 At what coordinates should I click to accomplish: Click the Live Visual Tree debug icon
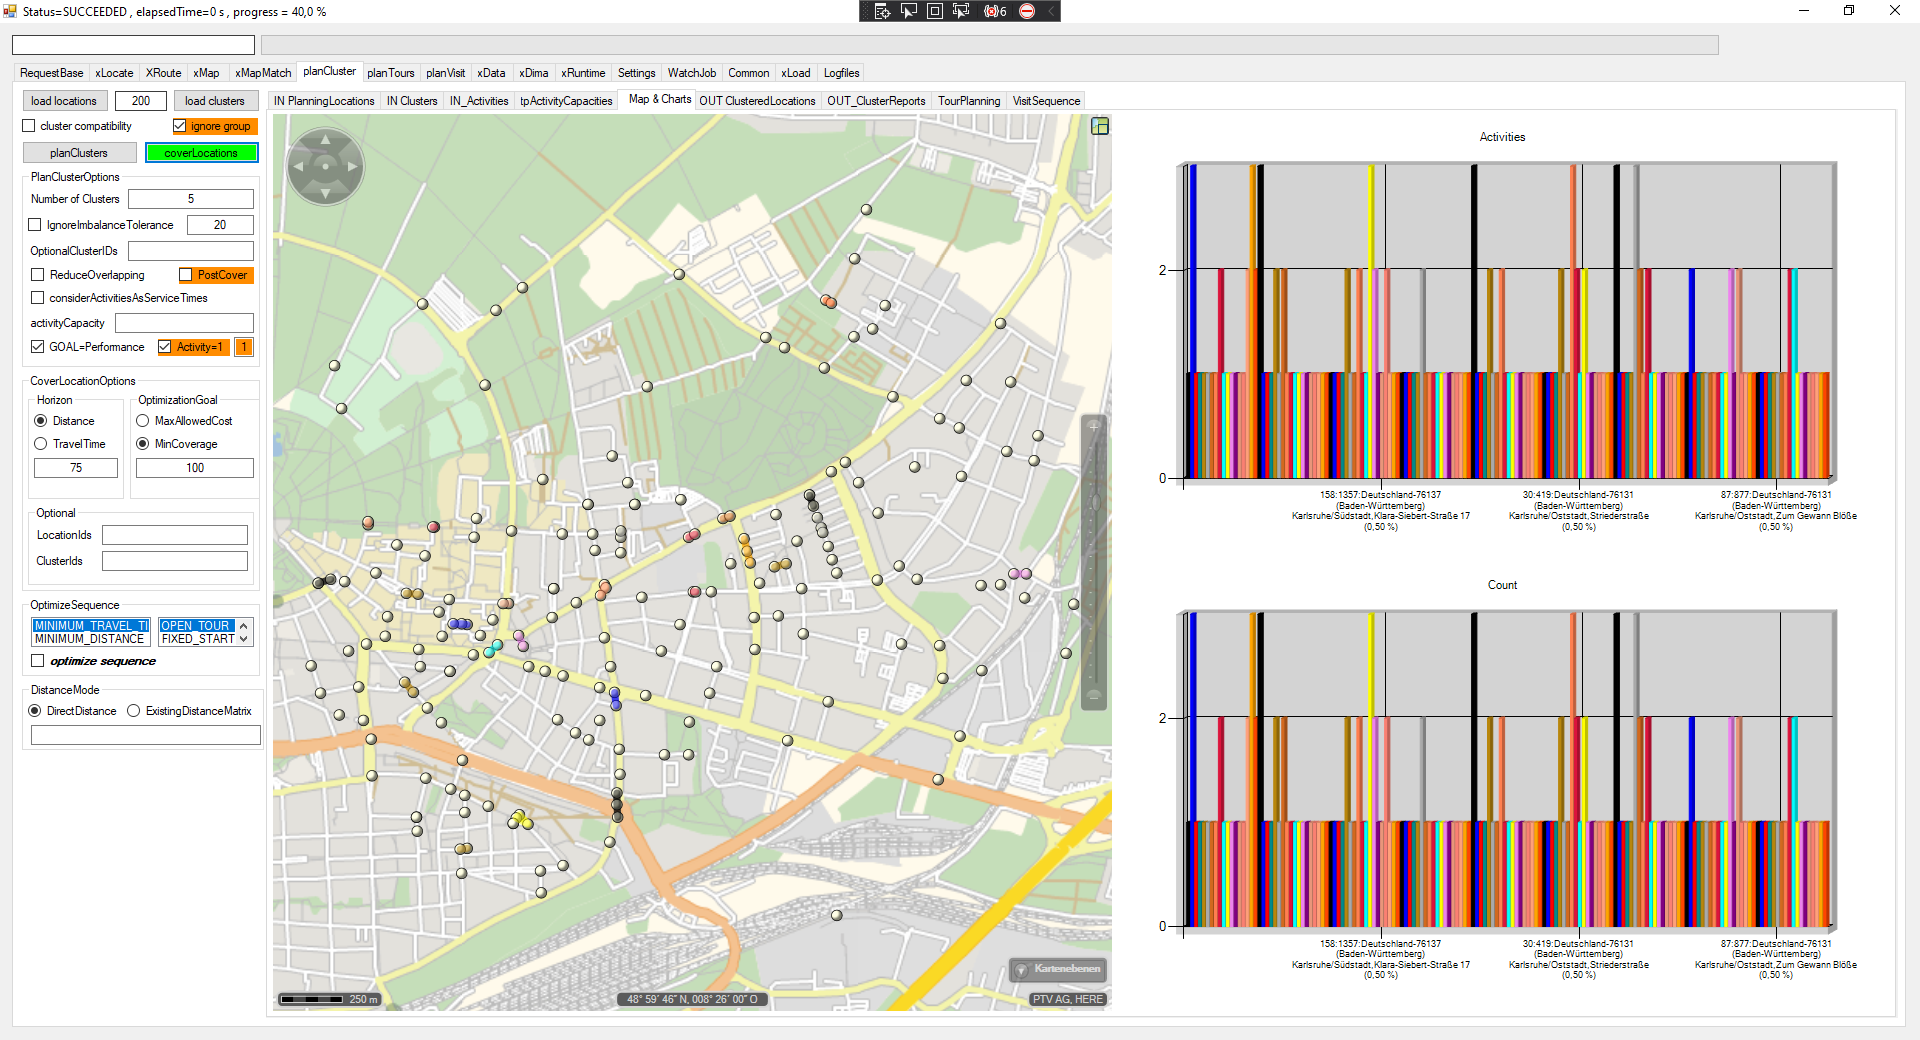(x=882, y=11)
